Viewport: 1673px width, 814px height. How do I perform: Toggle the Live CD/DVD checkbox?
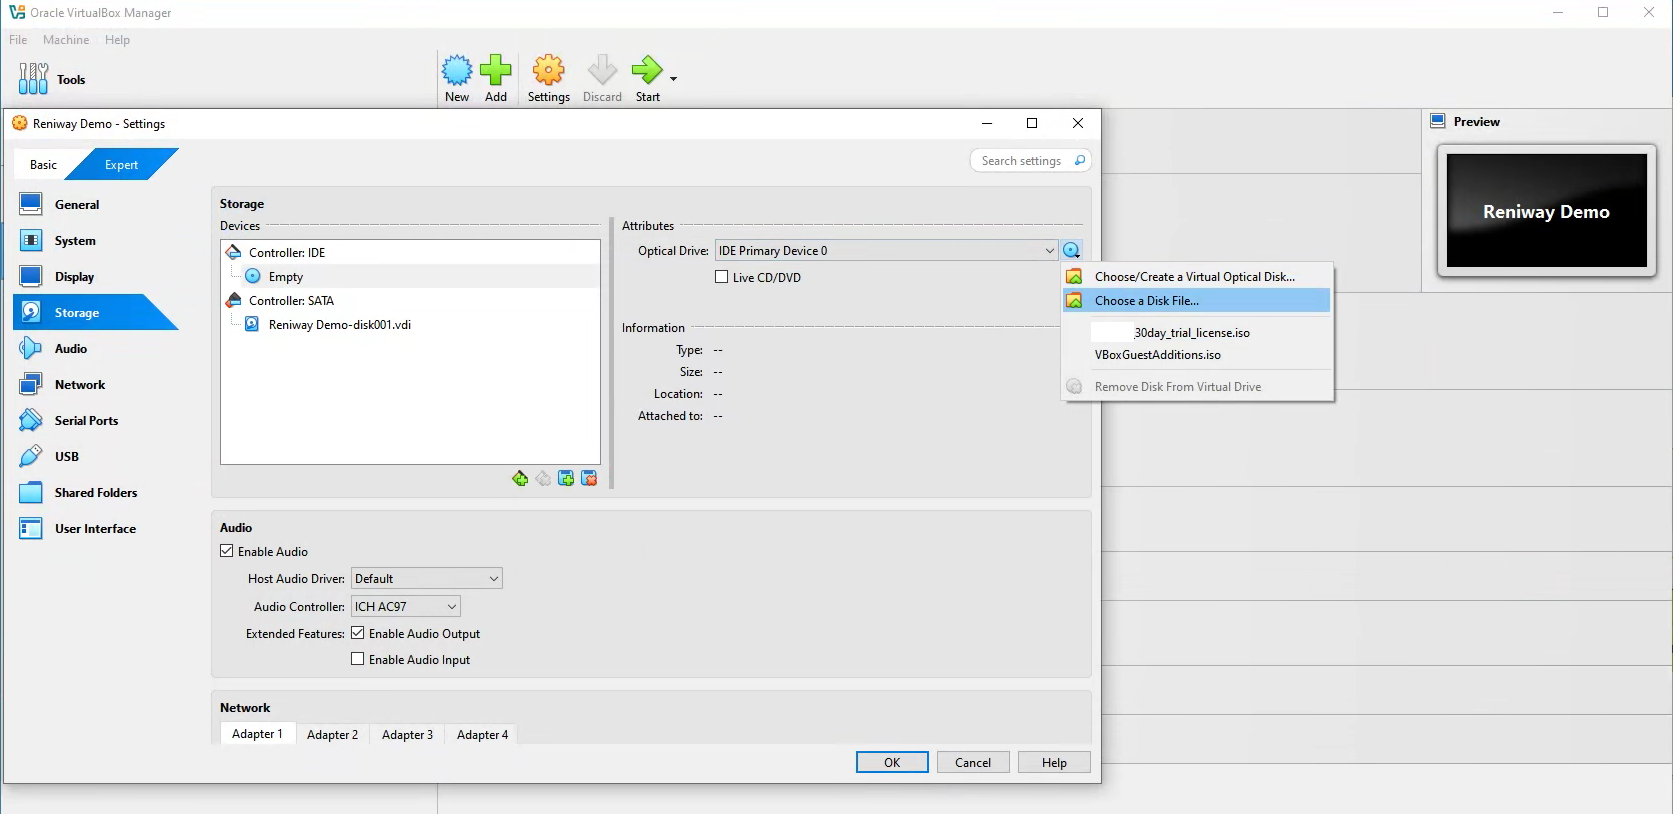721,277
